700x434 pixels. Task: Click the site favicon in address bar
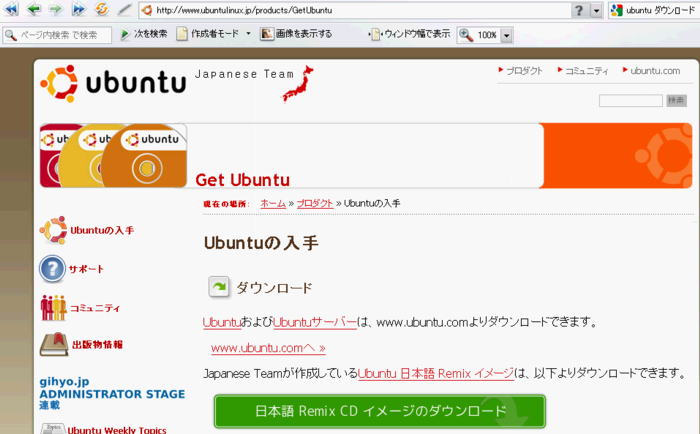tap(147, 10)
